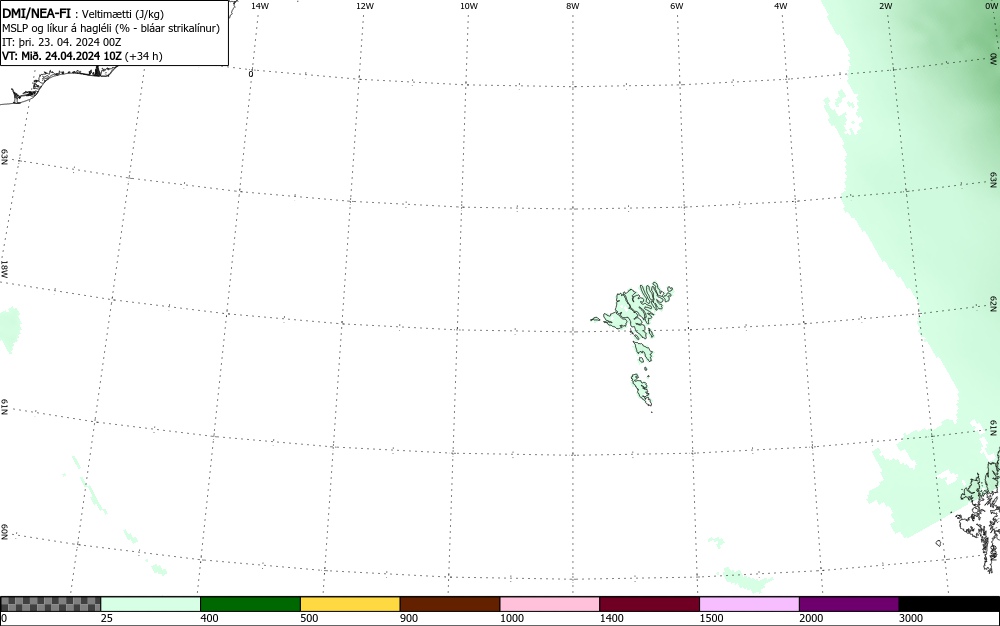Click the light purple 1500–2000 legend swatch
Screen dimensions: 1000x626
(x=749, y=604)
